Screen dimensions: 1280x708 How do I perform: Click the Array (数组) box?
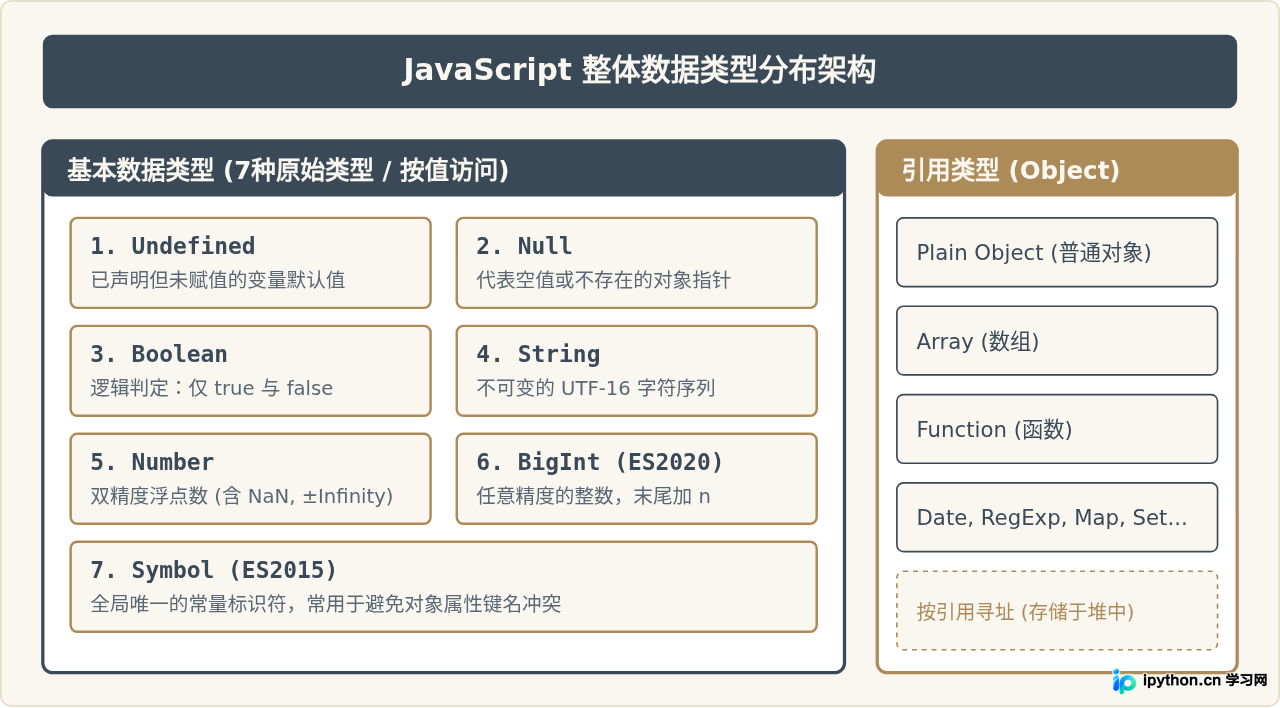pyautogui.click(x=1057, y=341)
